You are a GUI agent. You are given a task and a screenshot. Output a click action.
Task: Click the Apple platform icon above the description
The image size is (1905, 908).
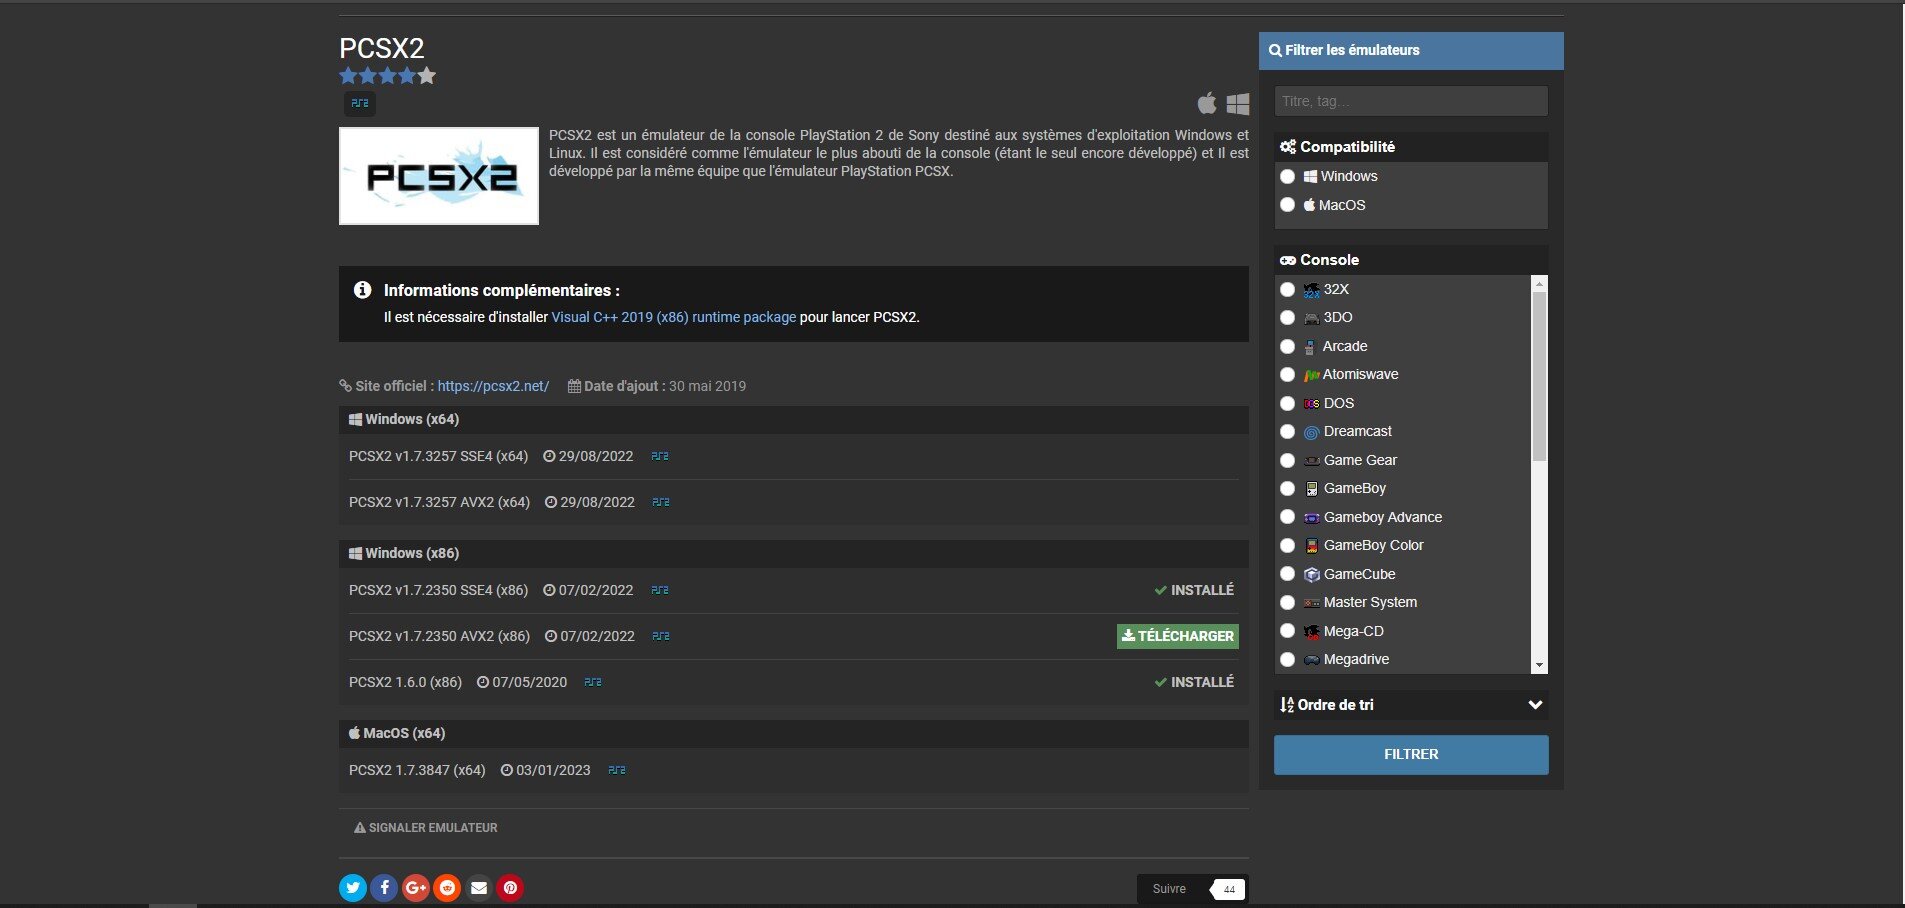(x=1208, y=103)
